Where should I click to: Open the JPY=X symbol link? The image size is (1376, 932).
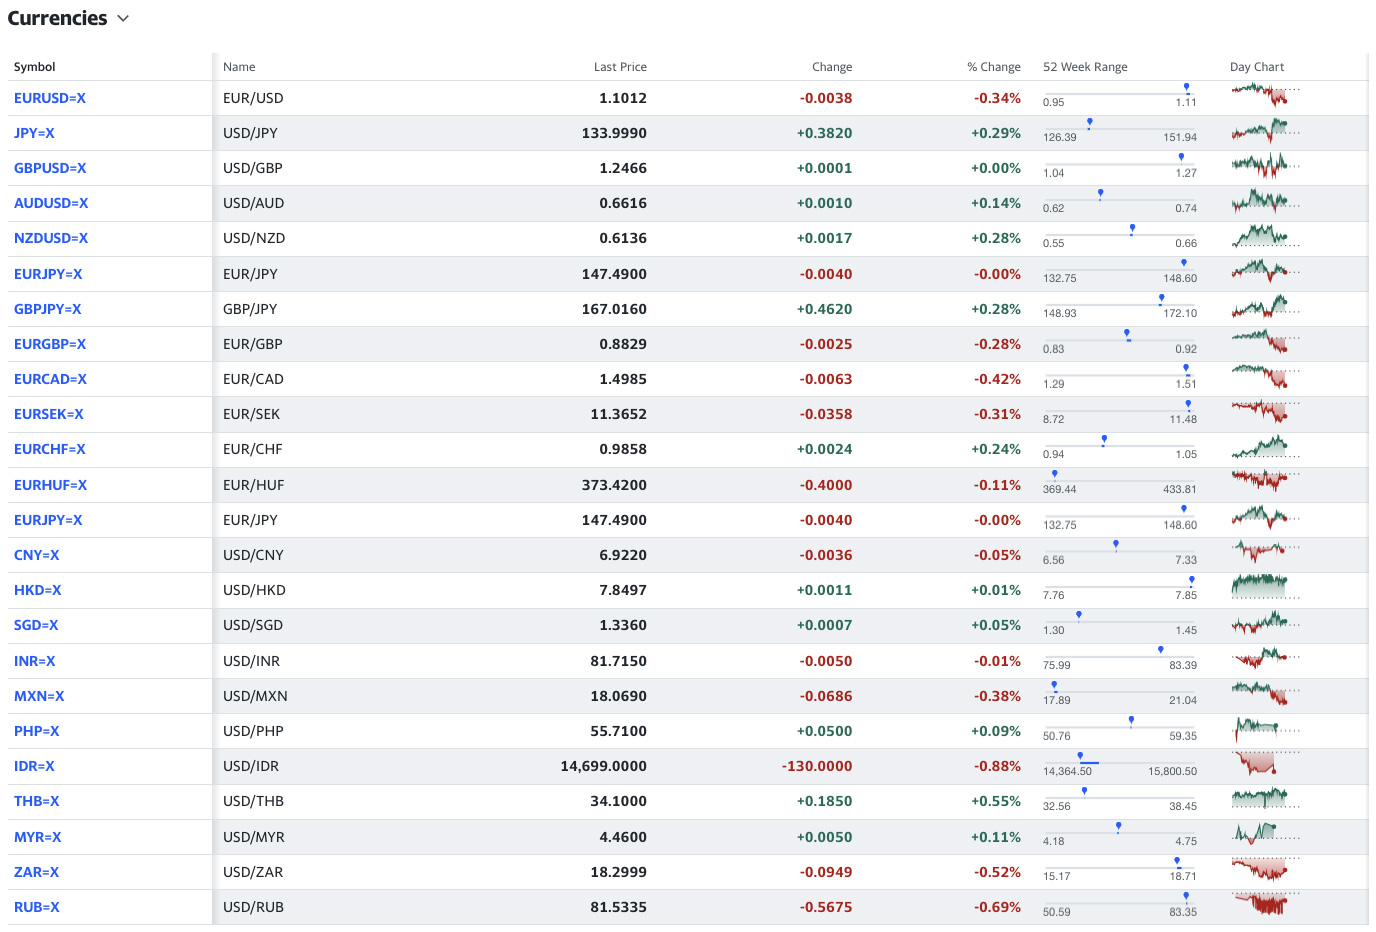click(x=34, y=132)
